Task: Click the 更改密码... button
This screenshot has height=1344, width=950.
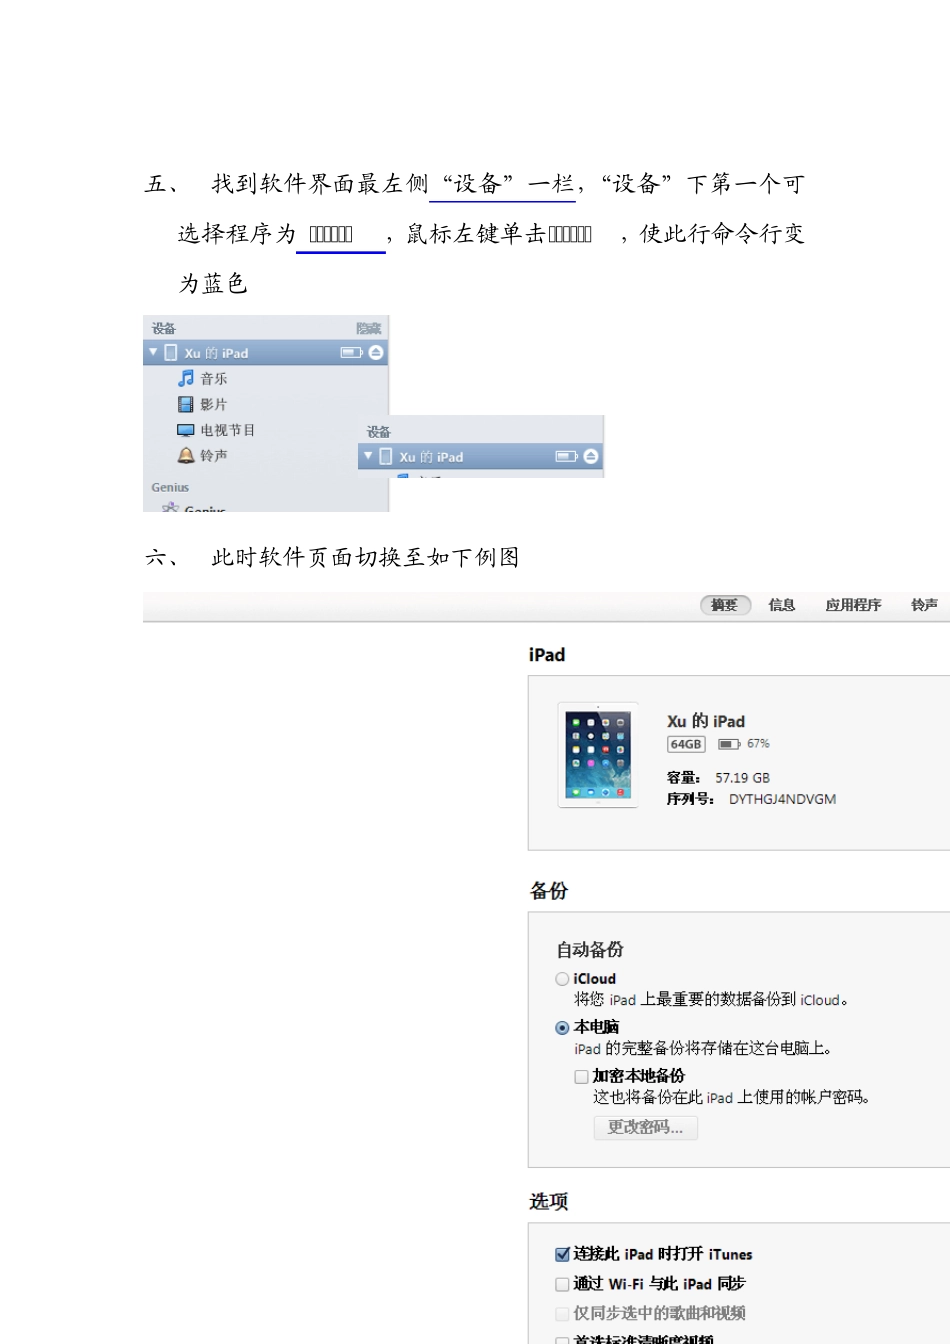Action: (x=646, y=1127)
